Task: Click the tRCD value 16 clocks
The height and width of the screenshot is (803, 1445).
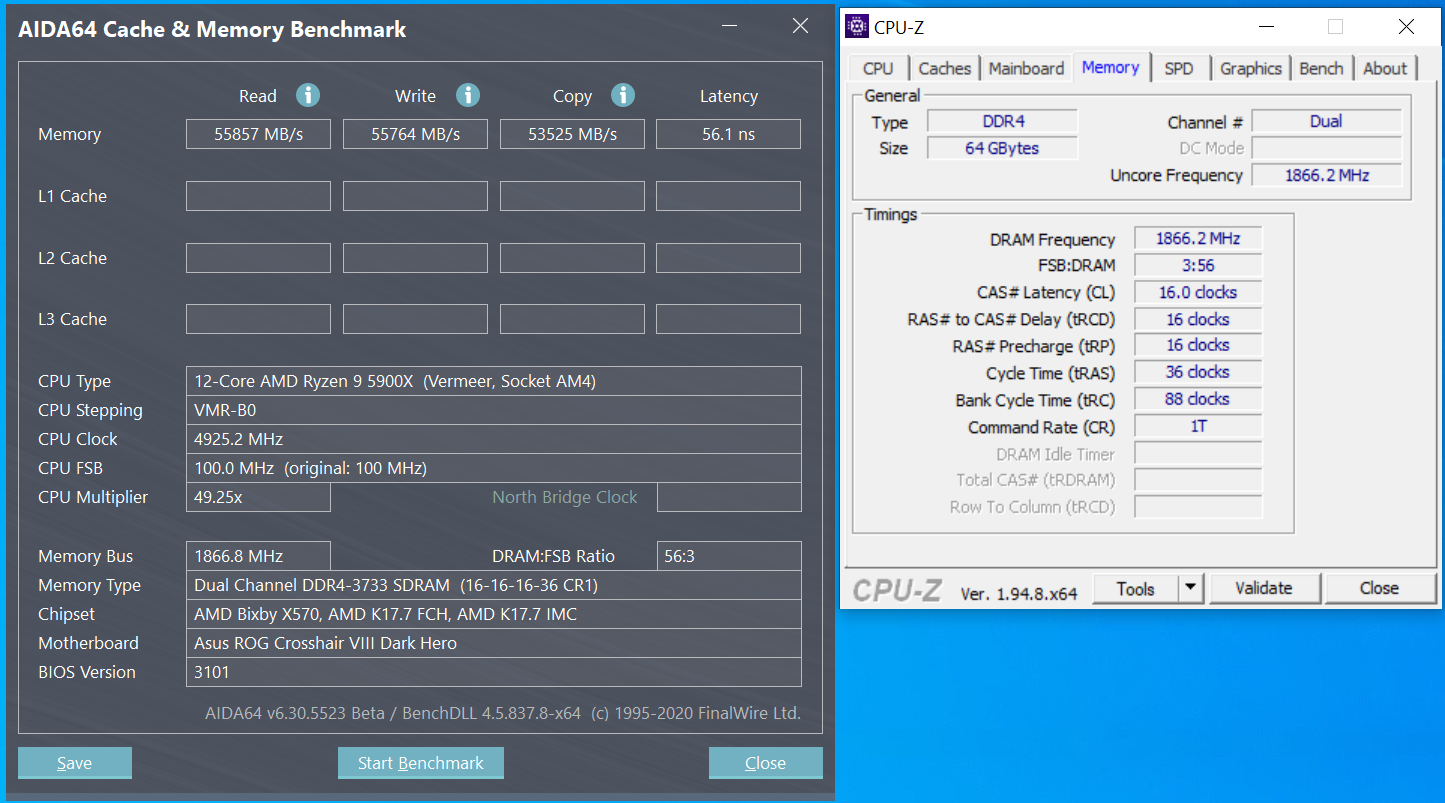Action: pyautogui.click(x=1198, y=319)
